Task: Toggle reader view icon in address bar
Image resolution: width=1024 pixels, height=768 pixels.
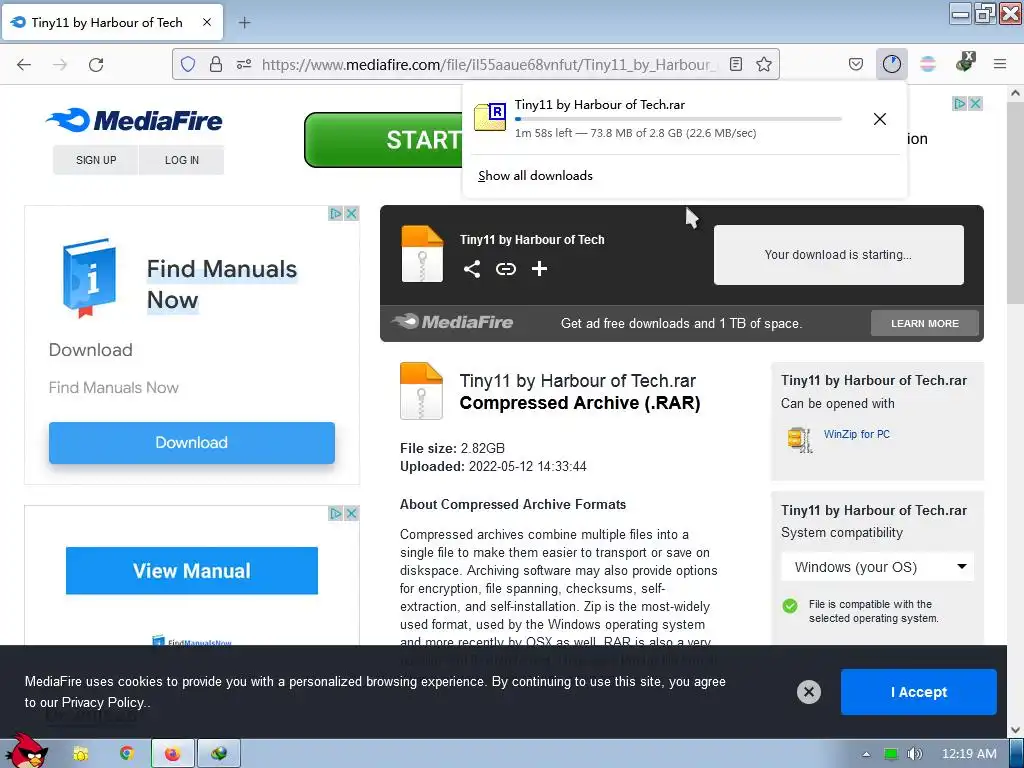Action: tap(735, 64)
